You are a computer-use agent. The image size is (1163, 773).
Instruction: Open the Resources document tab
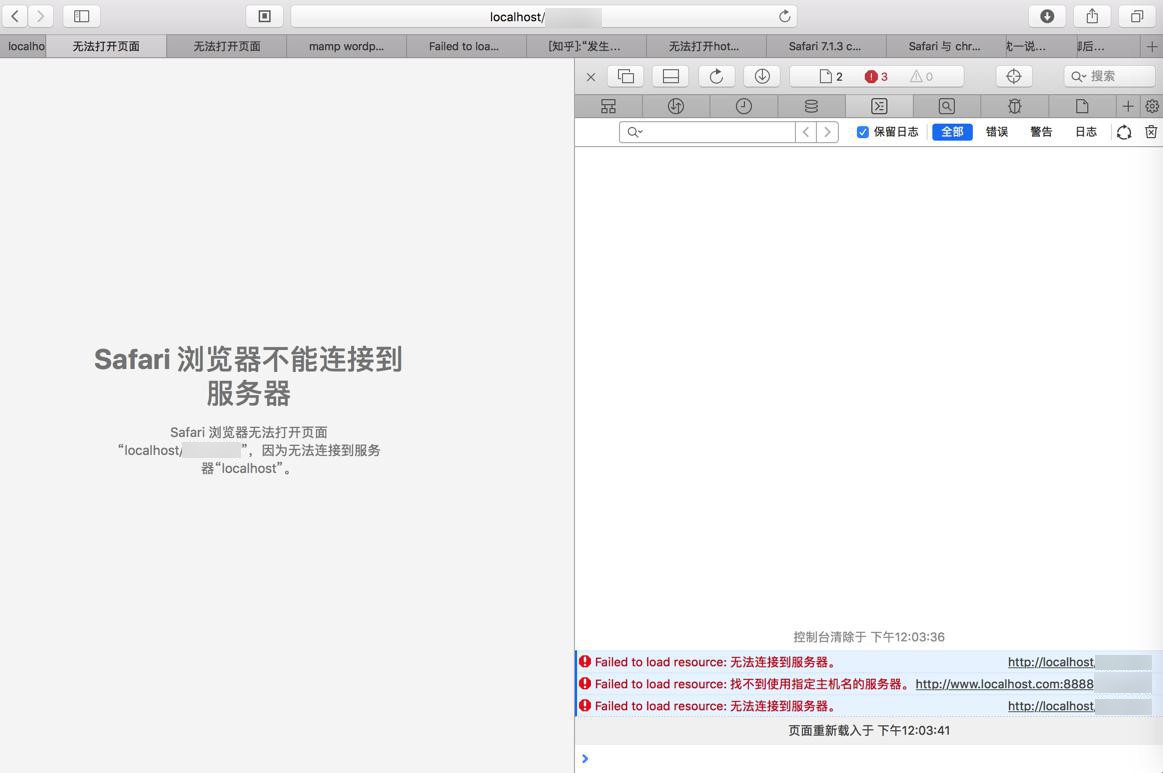pyautogui.click(x=1081, y=106)
